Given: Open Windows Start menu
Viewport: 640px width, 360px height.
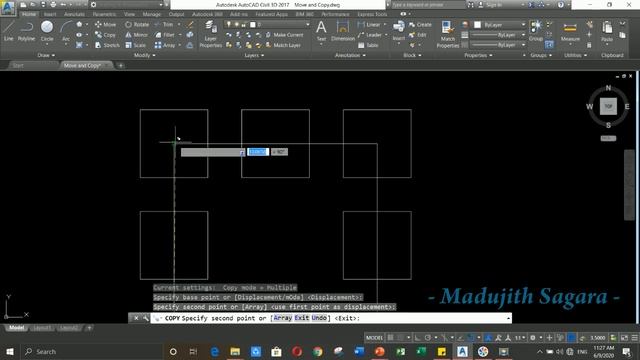Looking at the screenshot, I should tap(10, 351).
